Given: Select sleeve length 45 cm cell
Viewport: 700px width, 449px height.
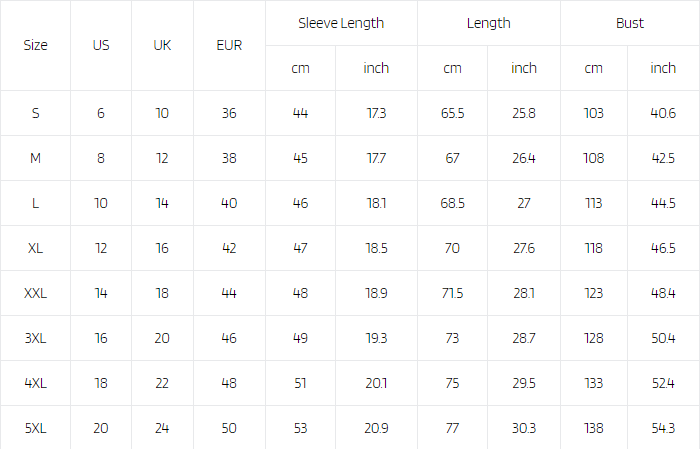Looking at the screenshot, I should click(x=300, y=158).
